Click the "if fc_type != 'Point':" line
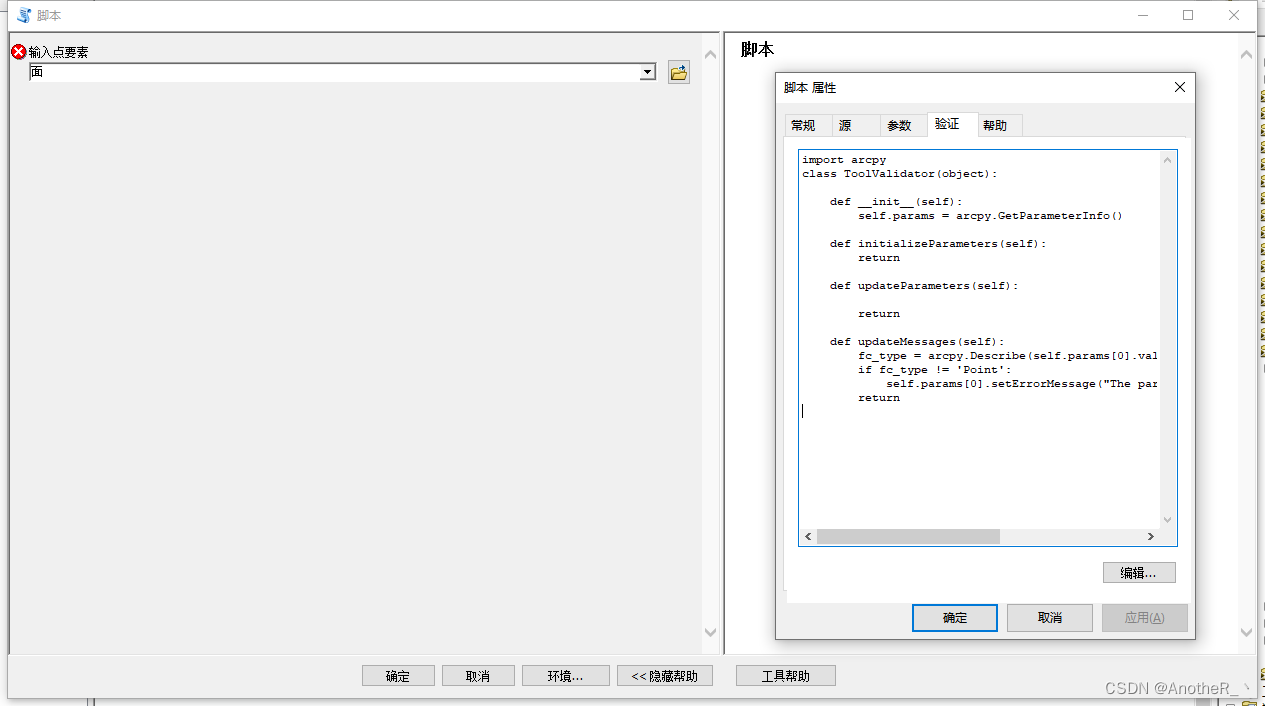1265x706 pixels. [935, 370]
